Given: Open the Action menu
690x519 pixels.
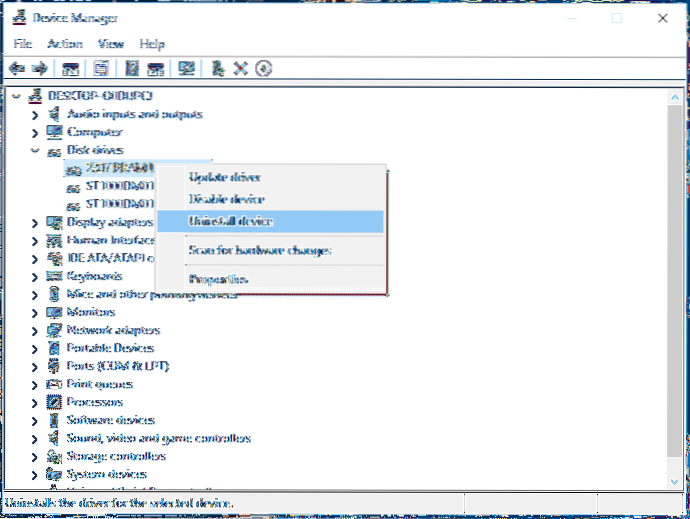Looking at the screenshot, I should click(65, 44).
